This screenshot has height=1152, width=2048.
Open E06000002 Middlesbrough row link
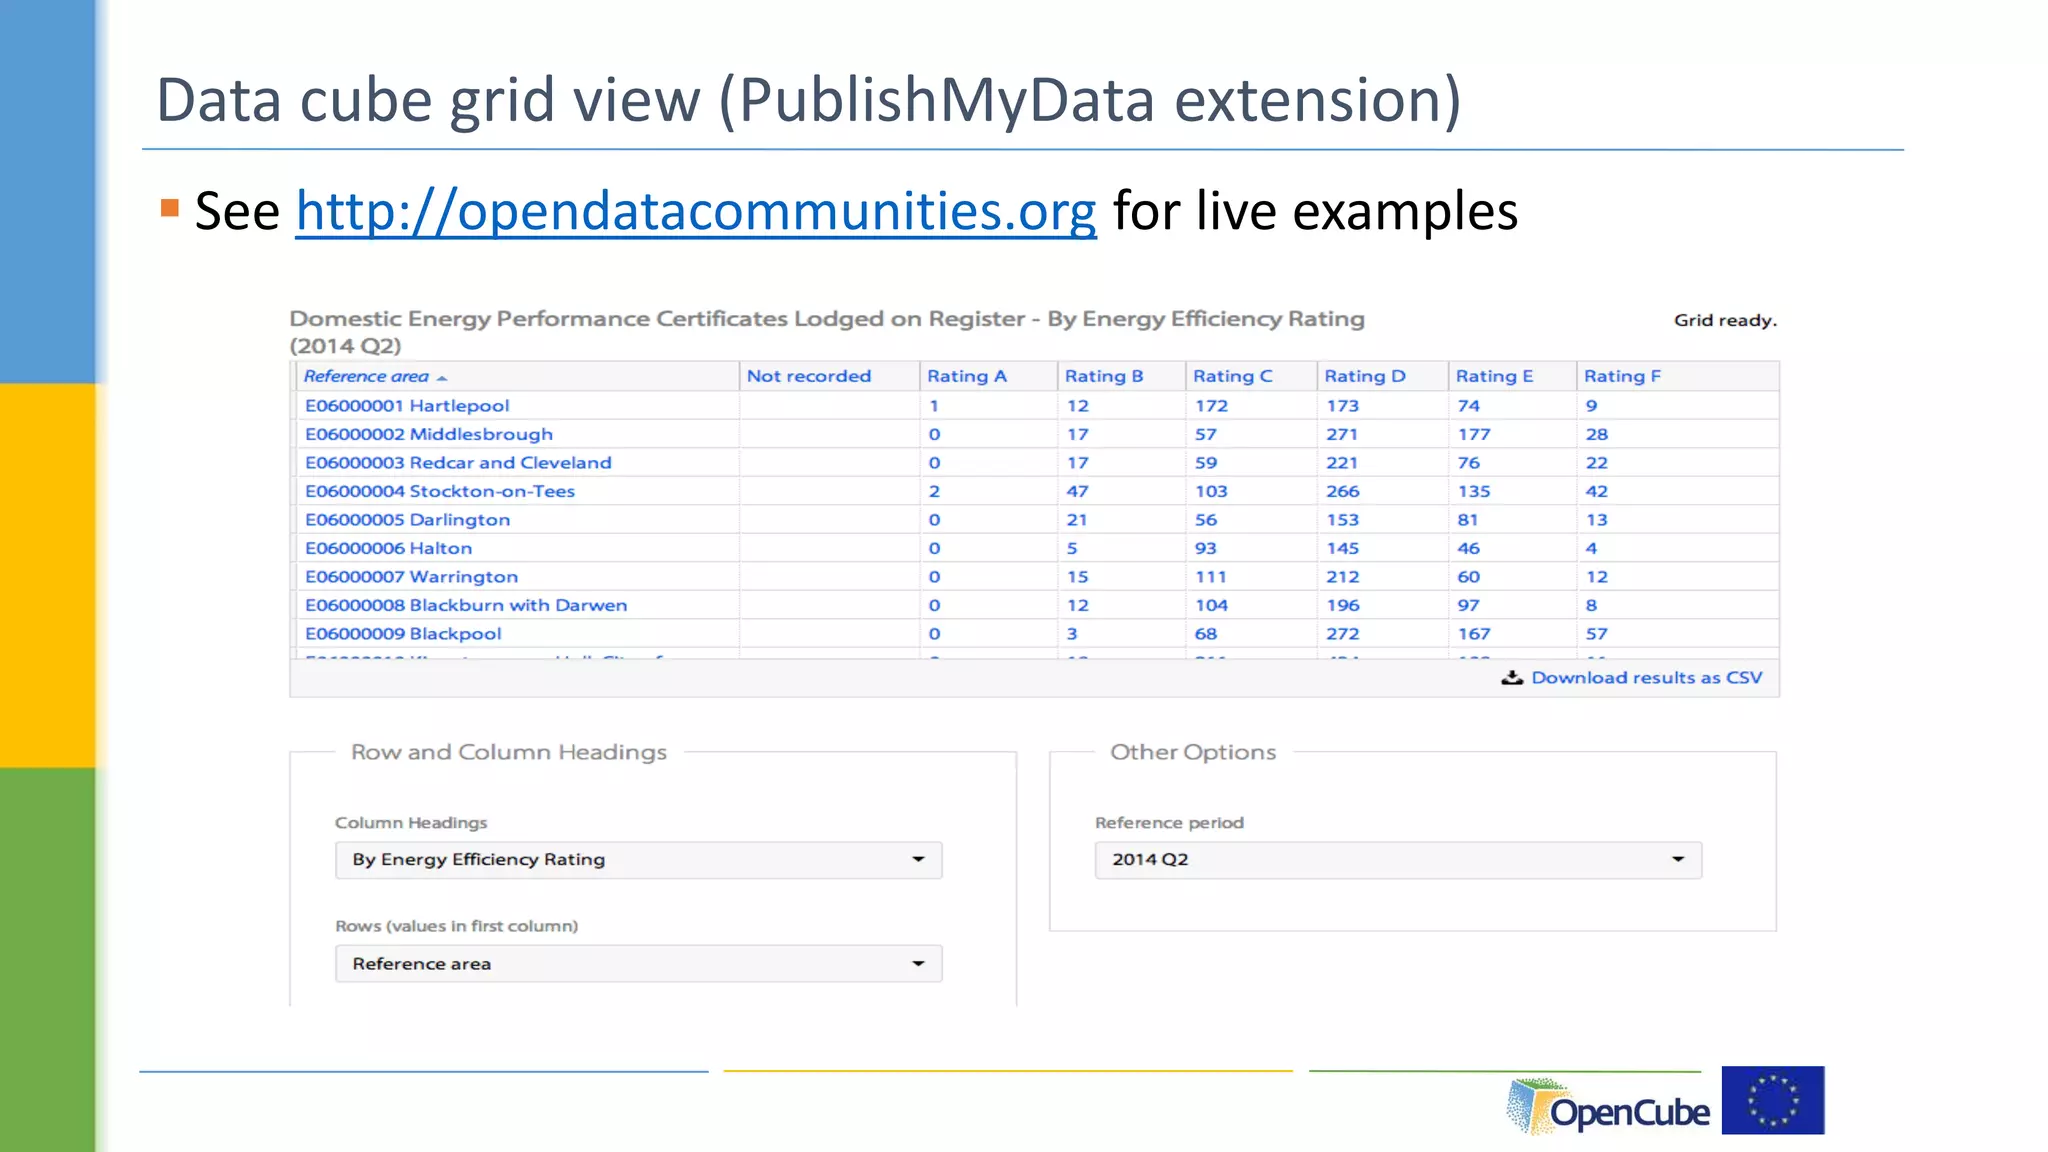pyautogui.click(x=429, y=434)
